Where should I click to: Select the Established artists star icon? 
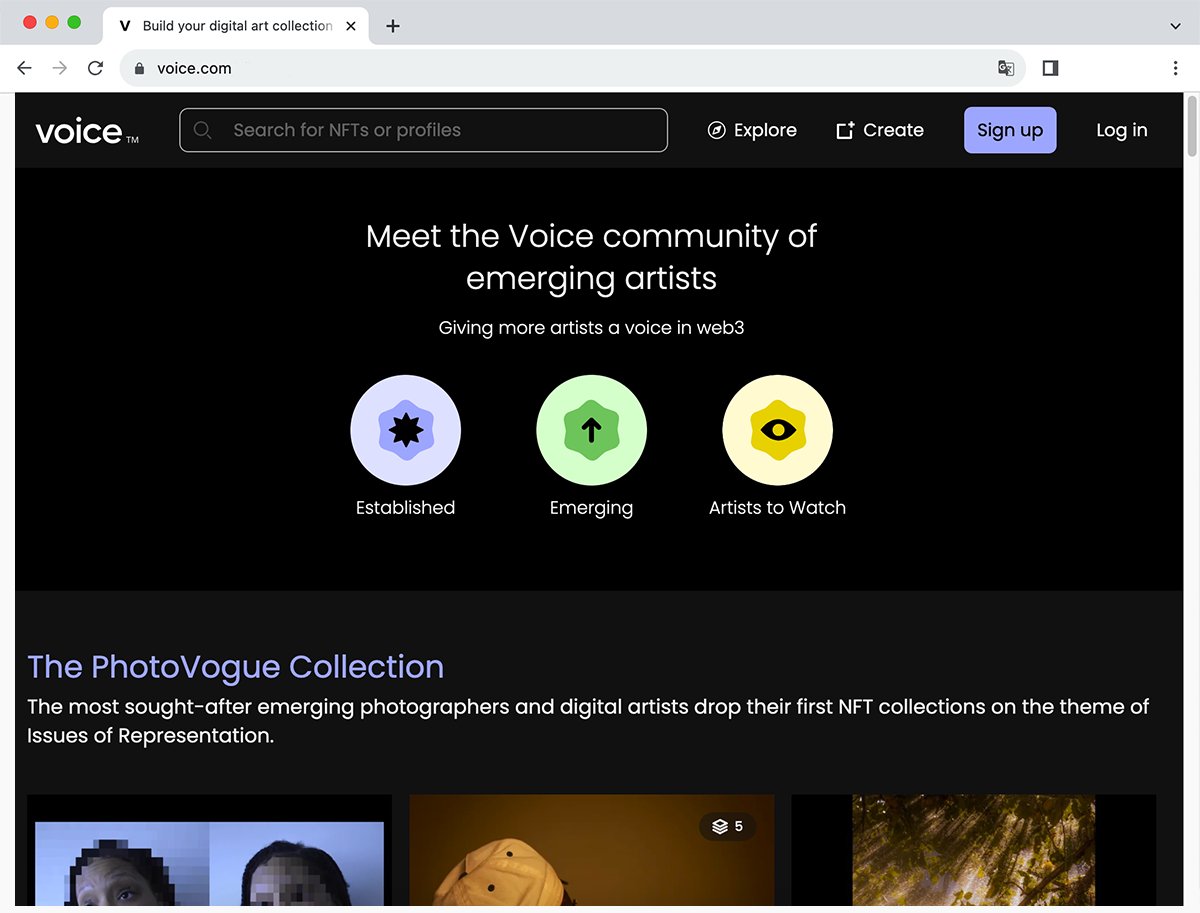[405, 430]
